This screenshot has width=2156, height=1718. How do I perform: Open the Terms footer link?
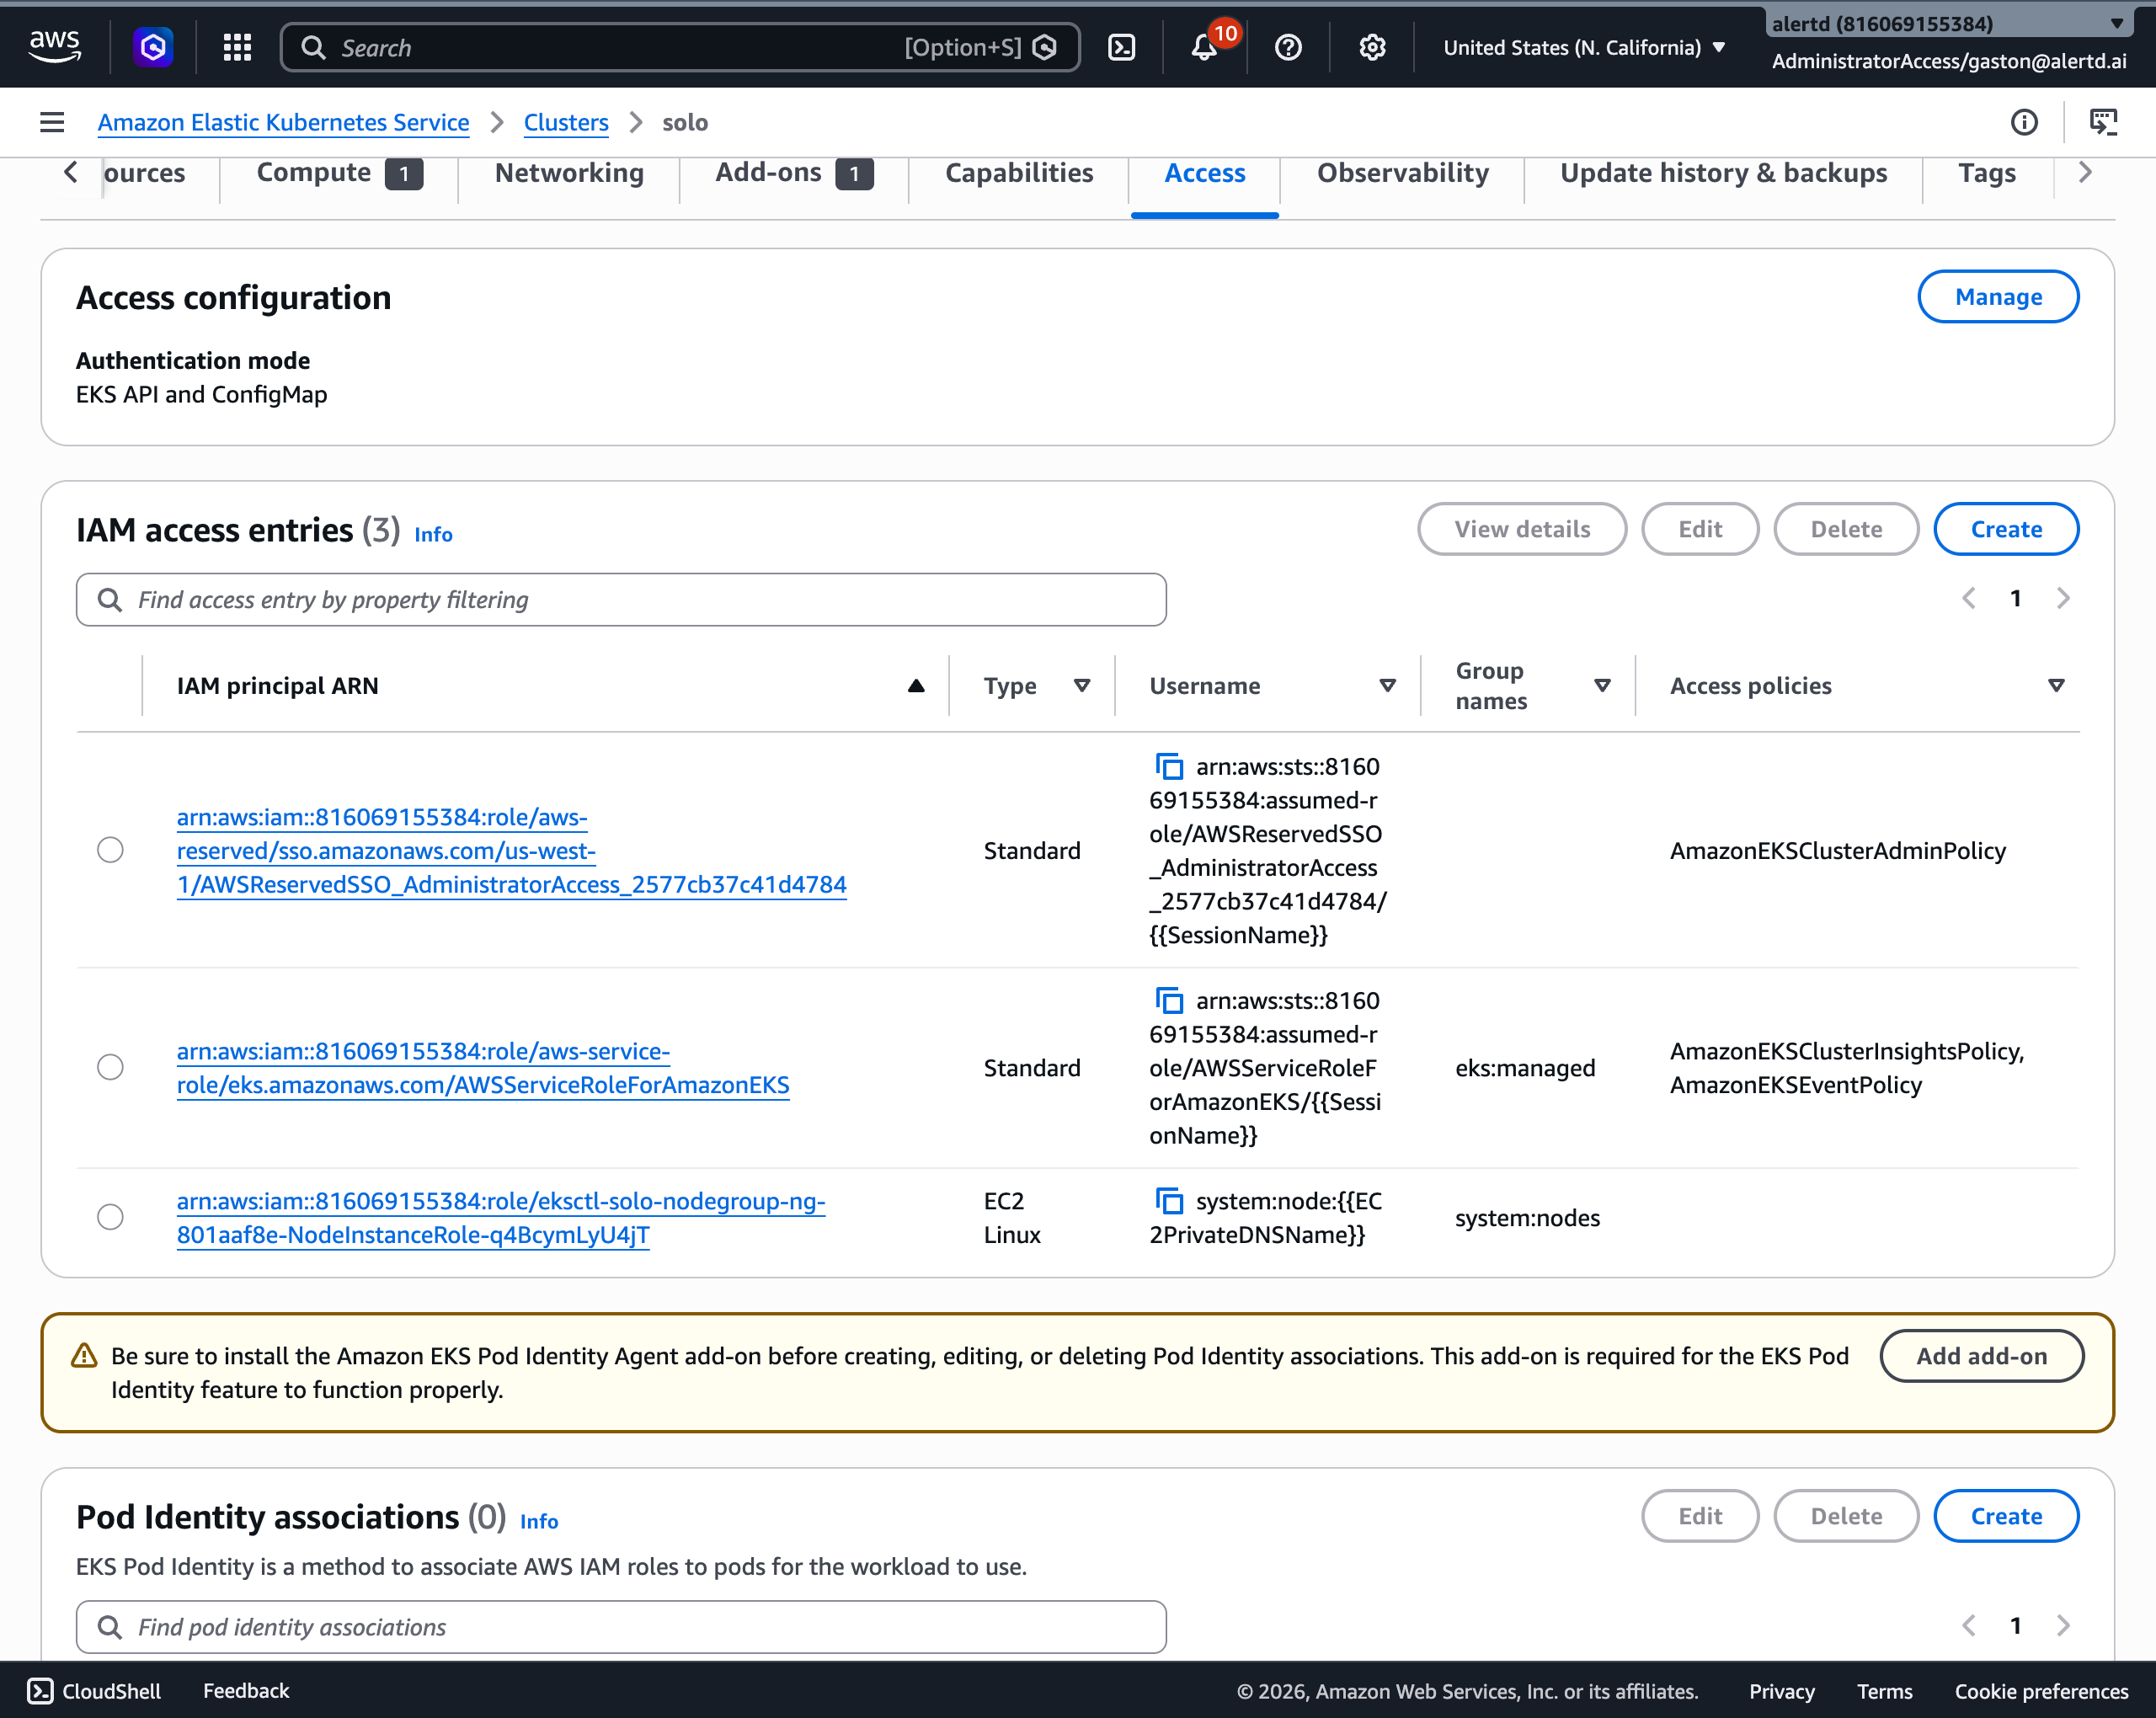1884,1690
